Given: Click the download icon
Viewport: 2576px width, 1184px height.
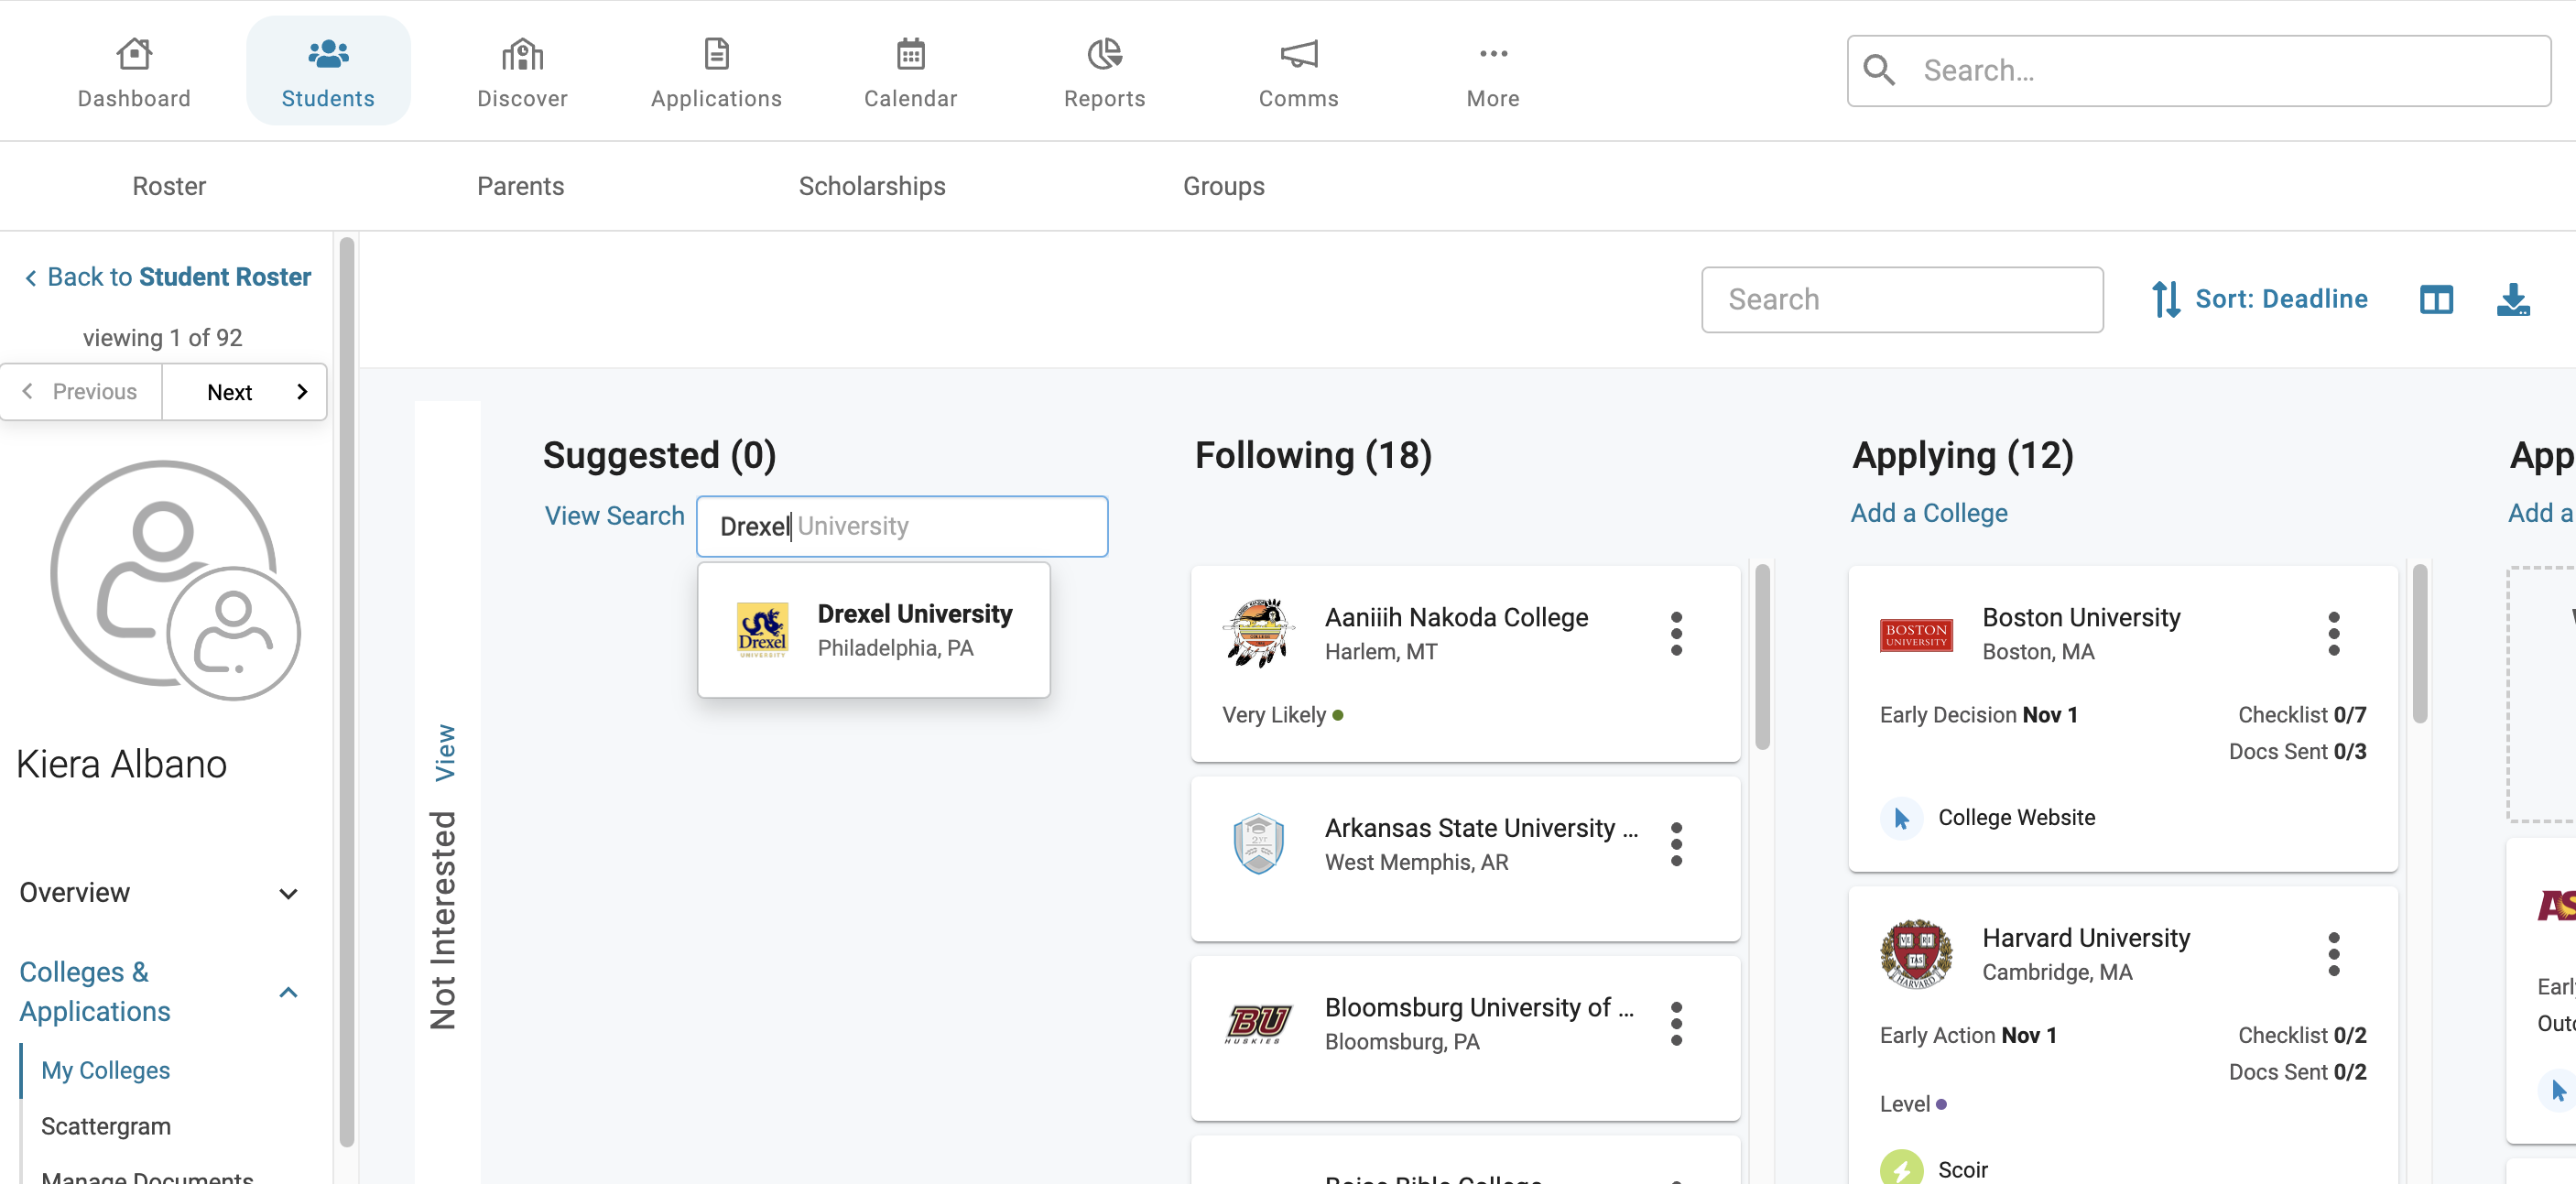Looking at the screenshot, I should click(2513, 299).
